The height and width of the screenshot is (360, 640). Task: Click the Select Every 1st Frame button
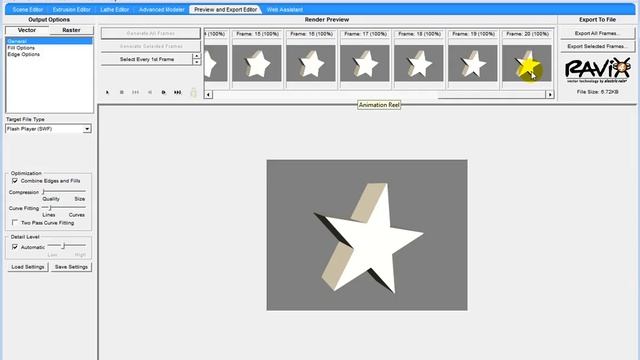[147, 59]
